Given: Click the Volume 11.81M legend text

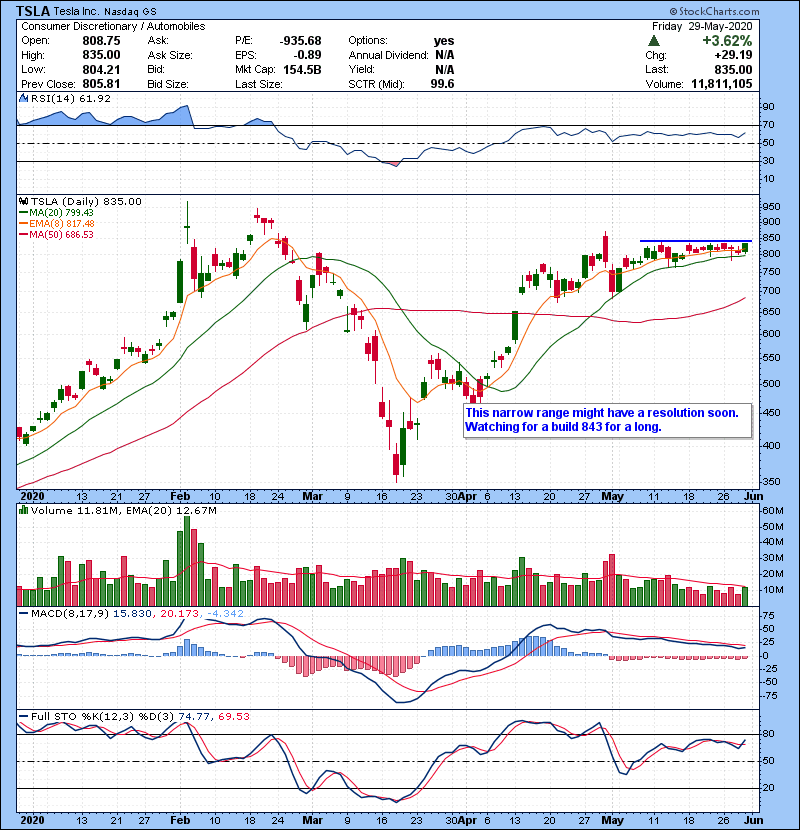Looking at the screenshot, I should point(75,511).
